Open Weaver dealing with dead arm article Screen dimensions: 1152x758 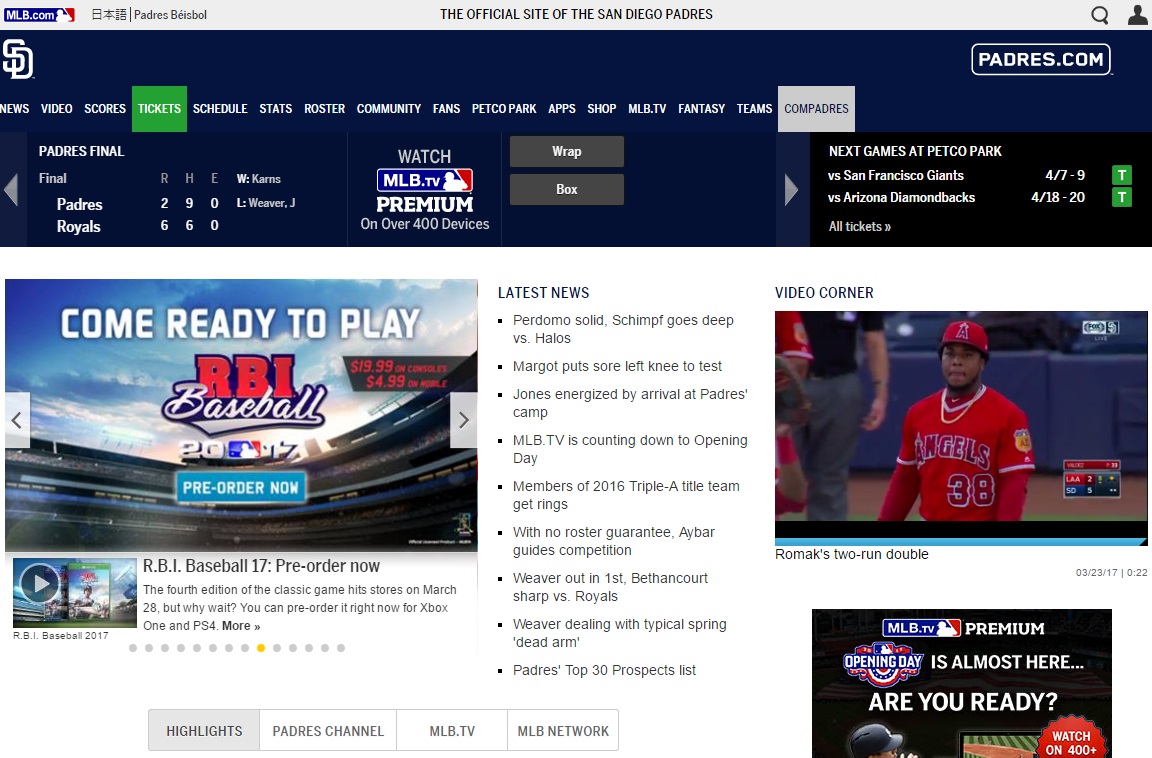click(619, 633)
